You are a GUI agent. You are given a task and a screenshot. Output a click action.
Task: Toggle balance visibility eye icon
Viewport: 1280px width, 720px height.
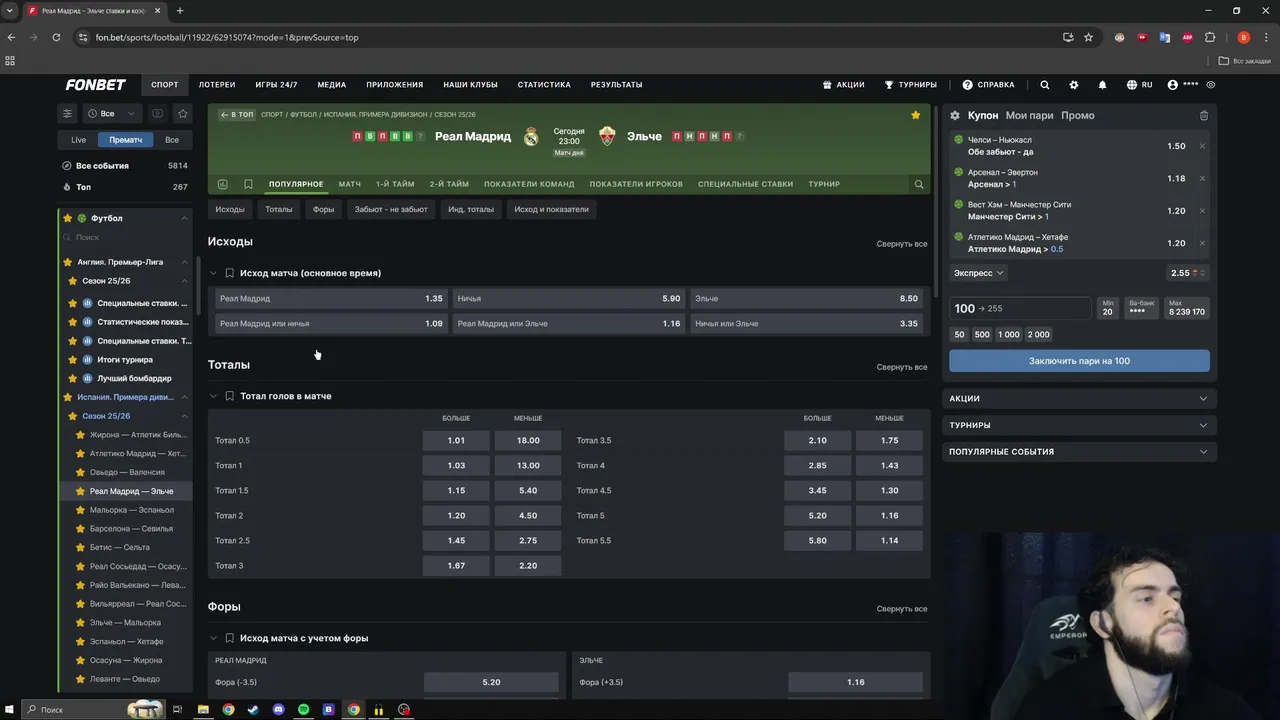1211,85
